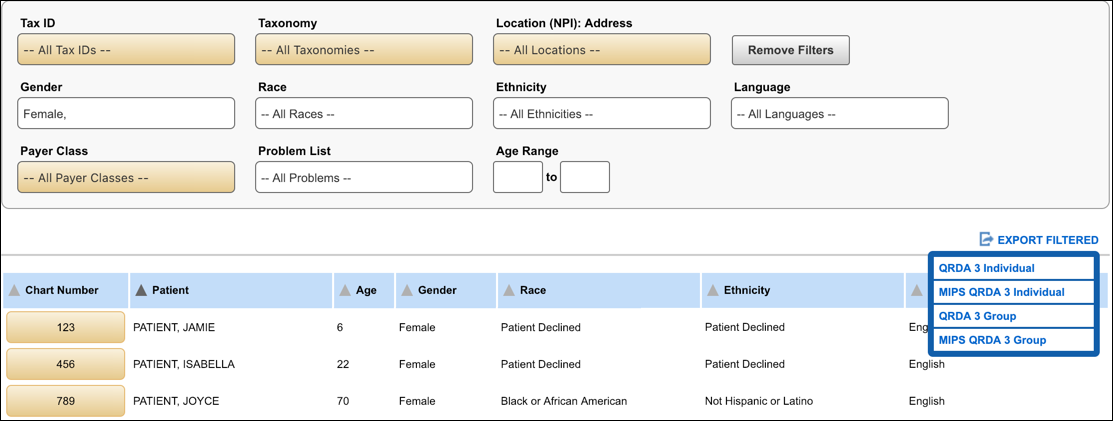This screenshot has height=421, width=1113.
Task: Open chart number 789 for Joyce
Action: (65, 401)
